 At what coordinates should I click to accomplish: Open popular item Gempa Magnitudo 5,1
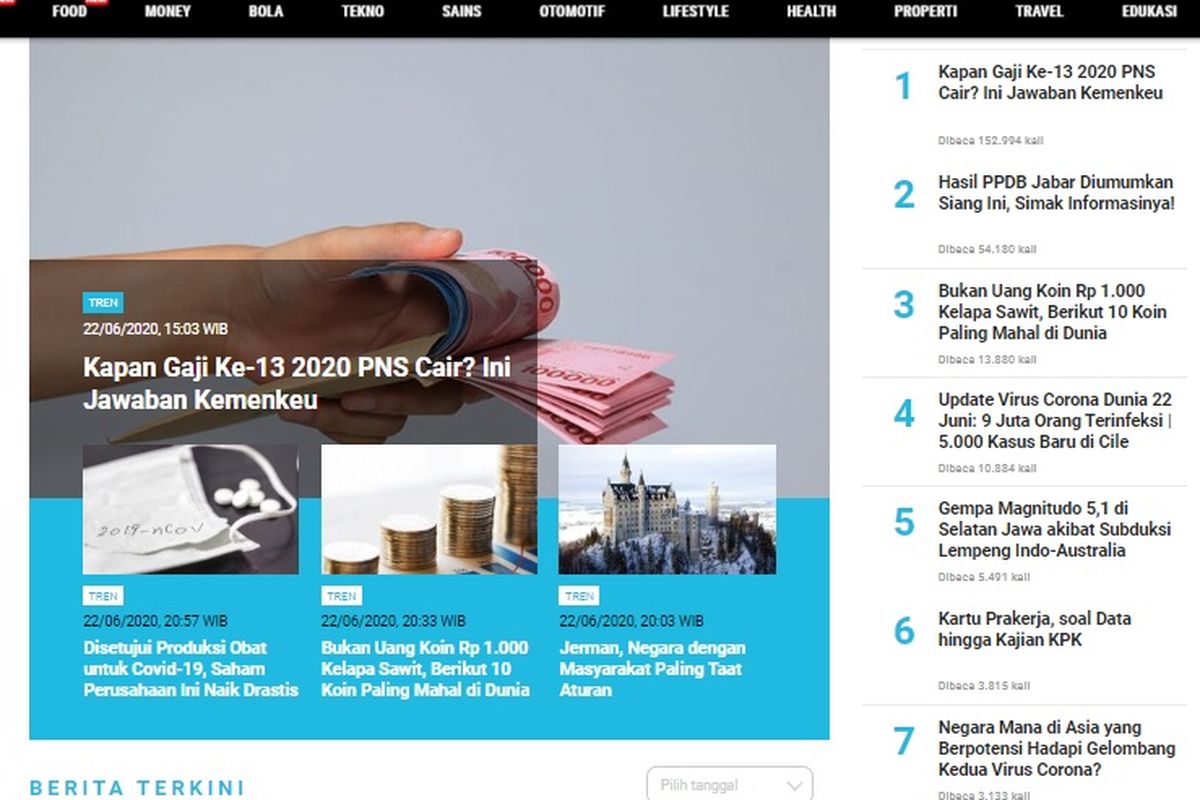[x=1054, y=529]
